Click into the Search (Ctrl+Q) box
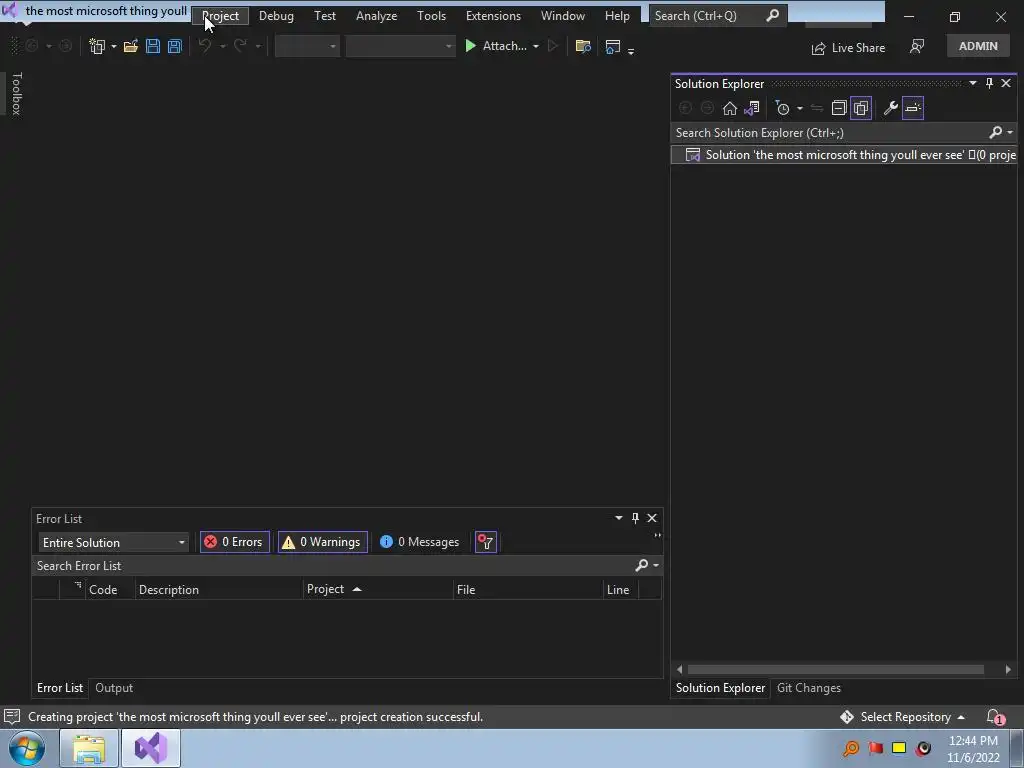Image resolution: width=1024 pixels, height=768 pixels. click(718, 16)
